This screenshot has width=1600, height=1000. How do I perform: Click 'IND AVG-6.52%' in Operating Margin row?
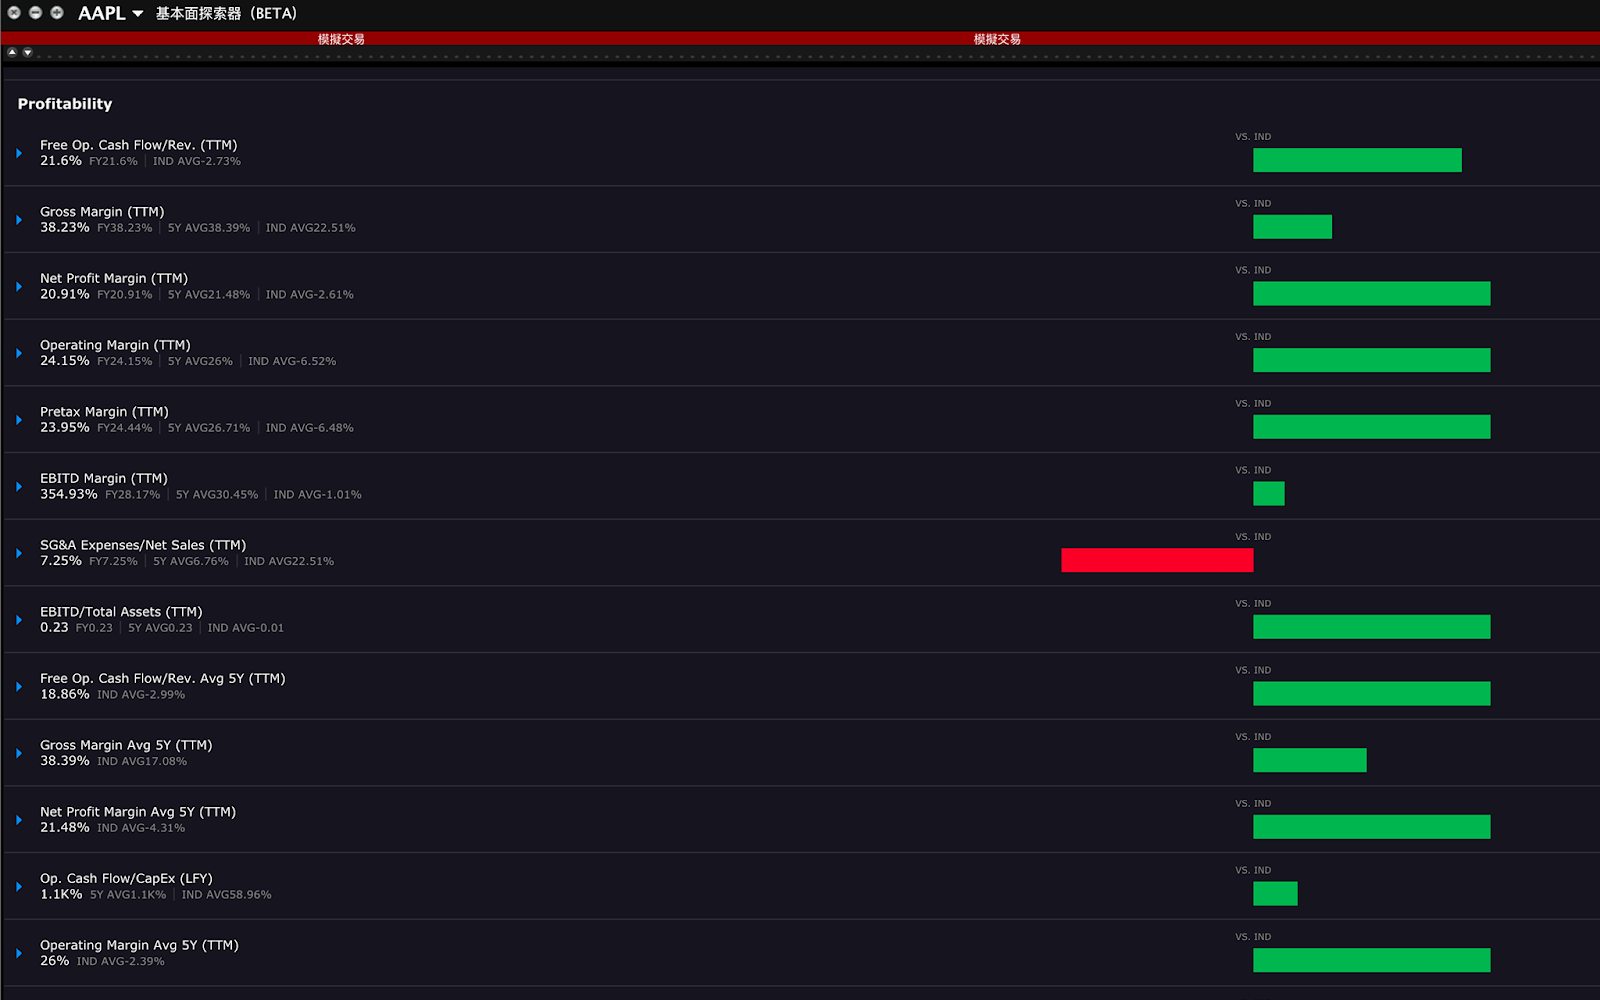292,361
